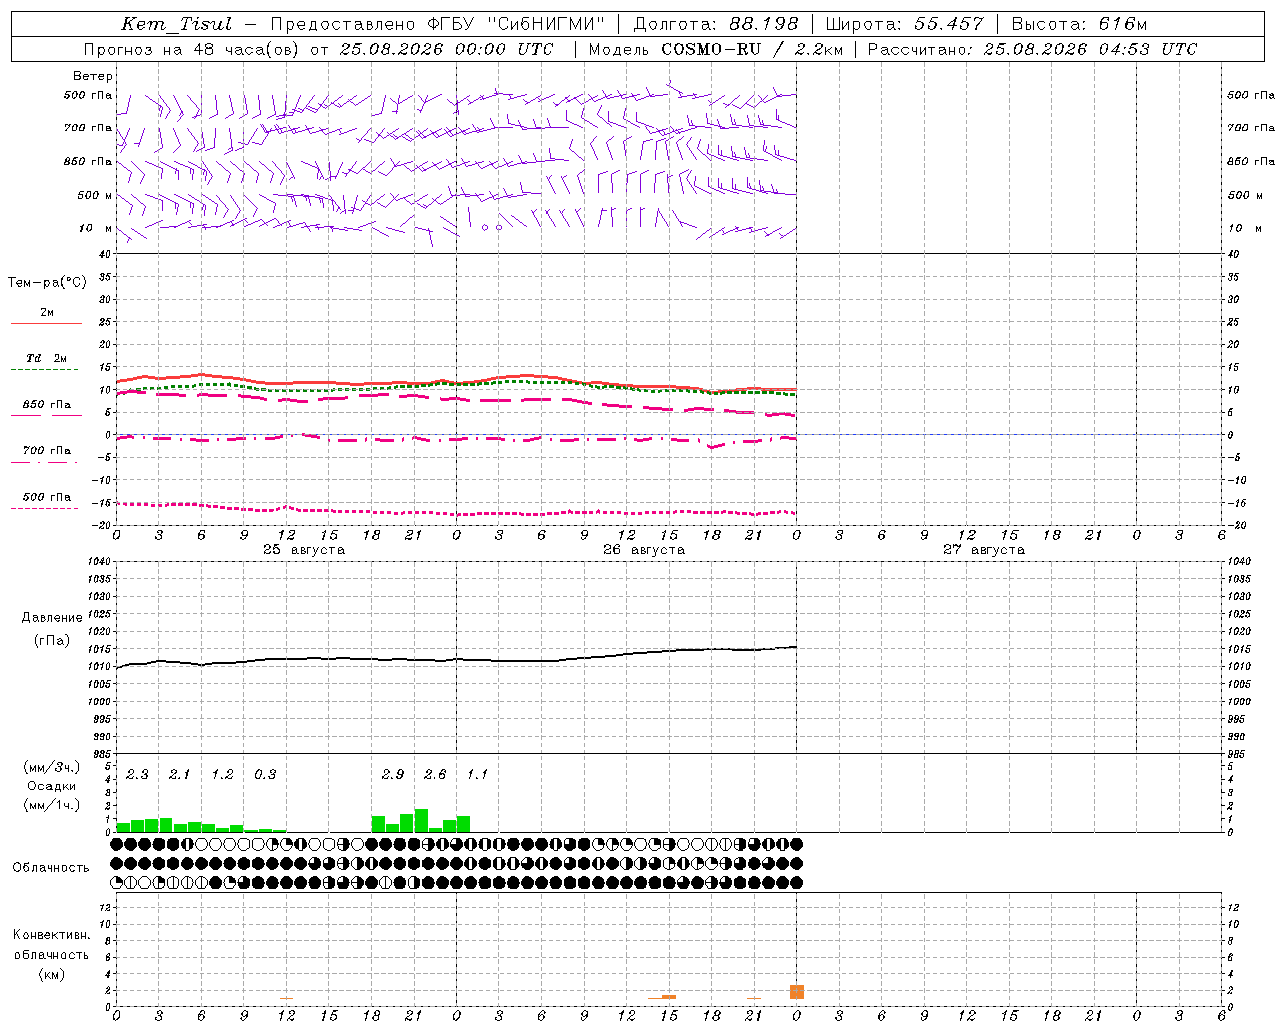
Task: Click the 2.9 precipitation amount label
Action: click(393, 774)
